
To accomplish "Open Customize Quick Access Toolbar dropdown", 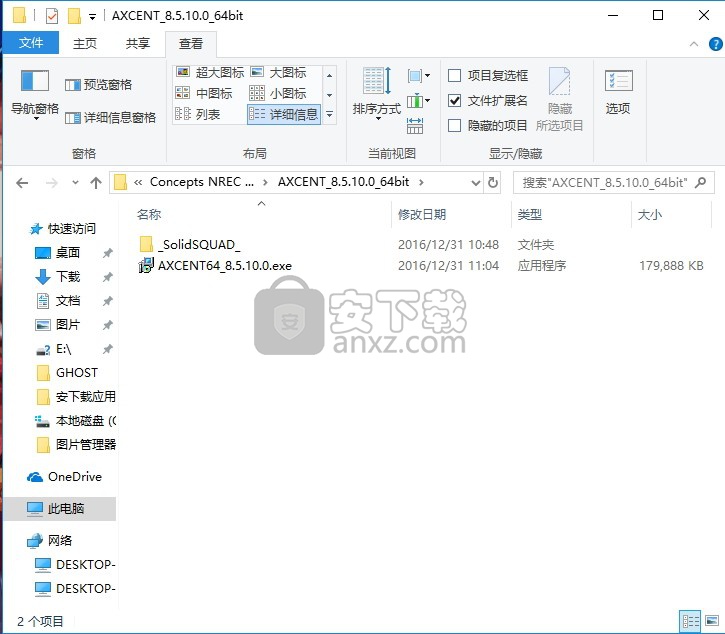I will click(92, 17).
